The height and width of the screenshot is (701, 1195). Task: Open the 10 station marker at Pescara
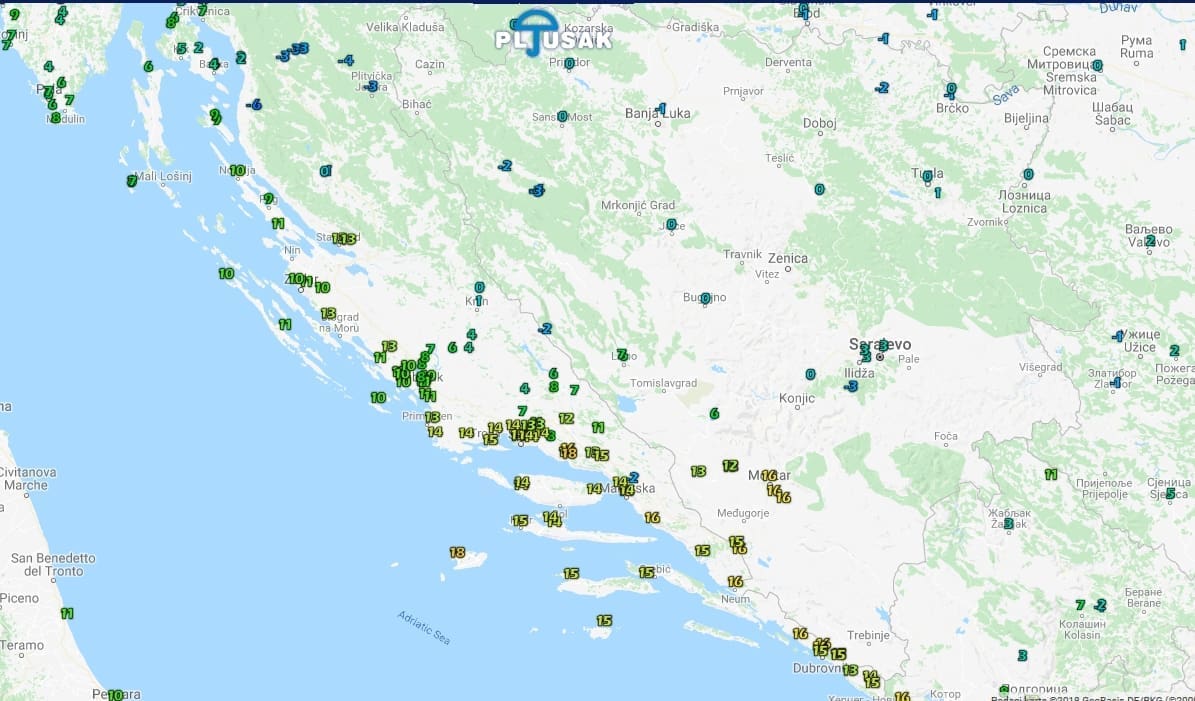[x=115, y=694]
